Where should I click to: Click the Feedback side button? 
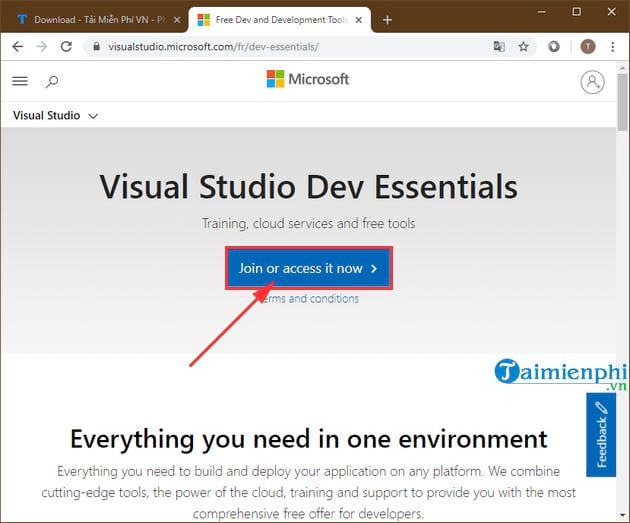601,435
